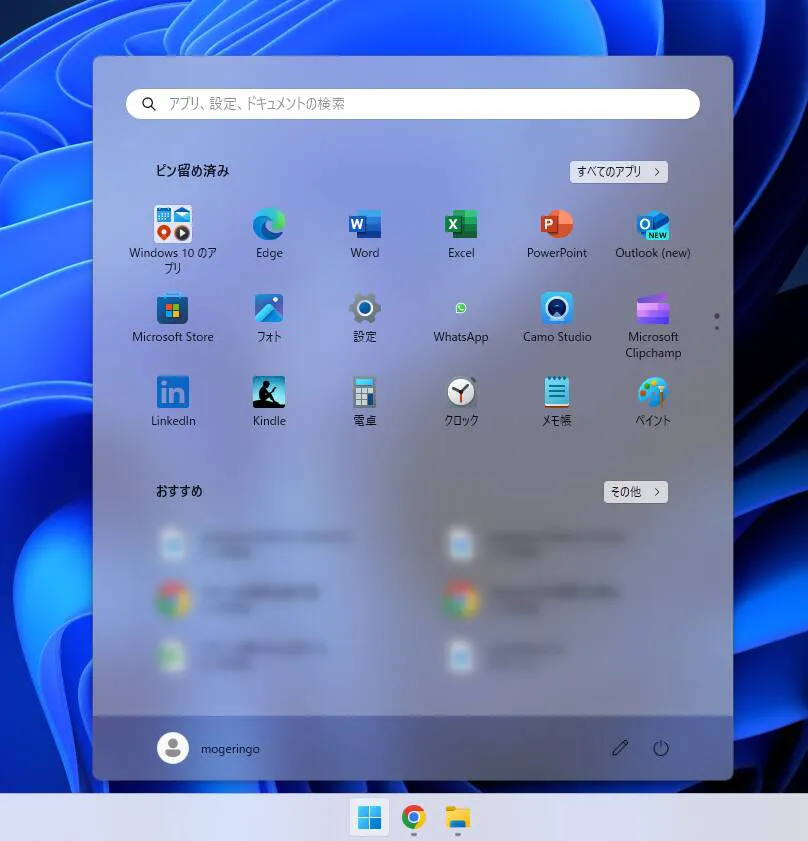Open File Explorer from the taskbar

coord(458,817)
